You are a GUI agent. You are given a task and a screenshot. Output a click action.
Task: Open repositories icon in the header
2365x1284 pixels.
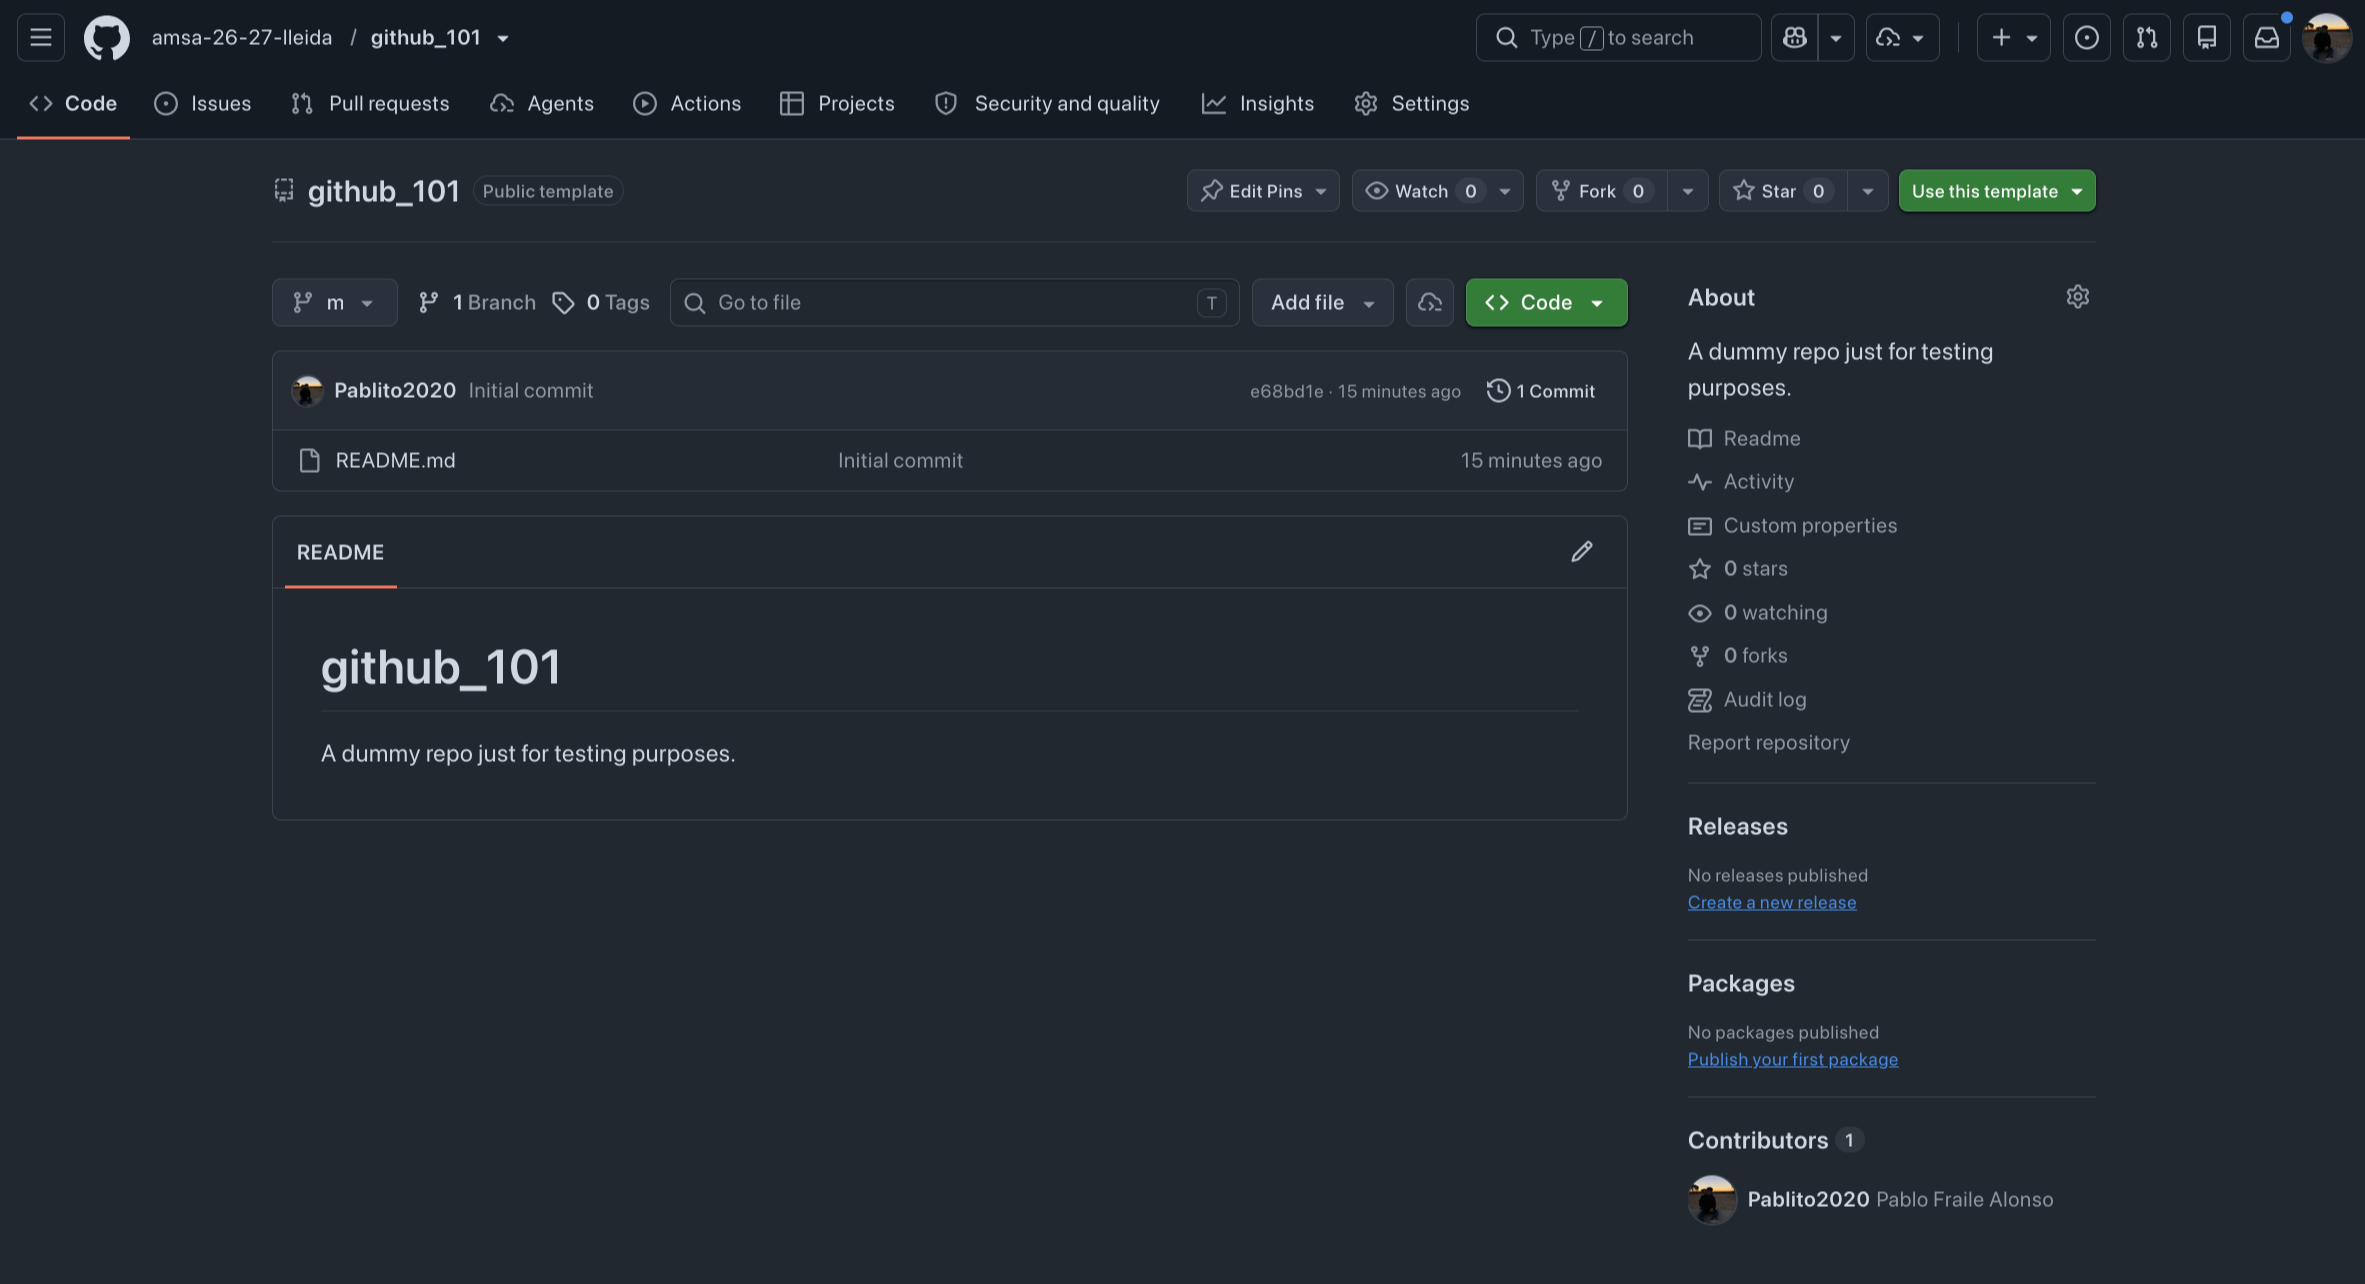tap(2207, 38)
